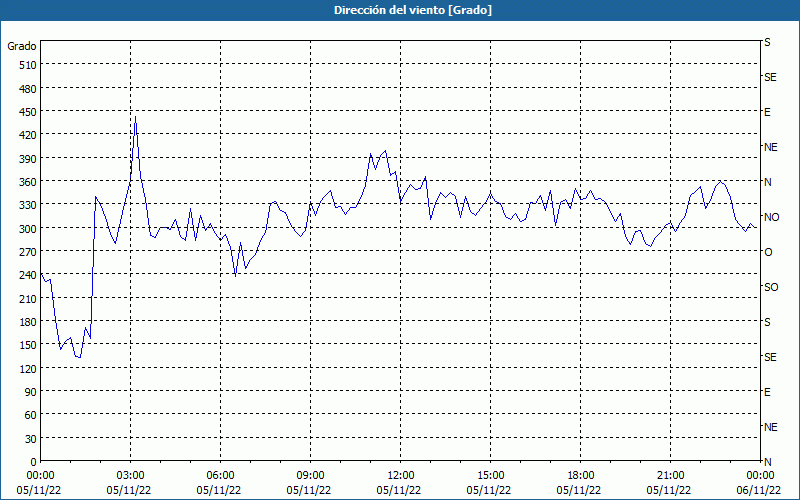Click the S compass label beside 180 gridline

point(767,322)
